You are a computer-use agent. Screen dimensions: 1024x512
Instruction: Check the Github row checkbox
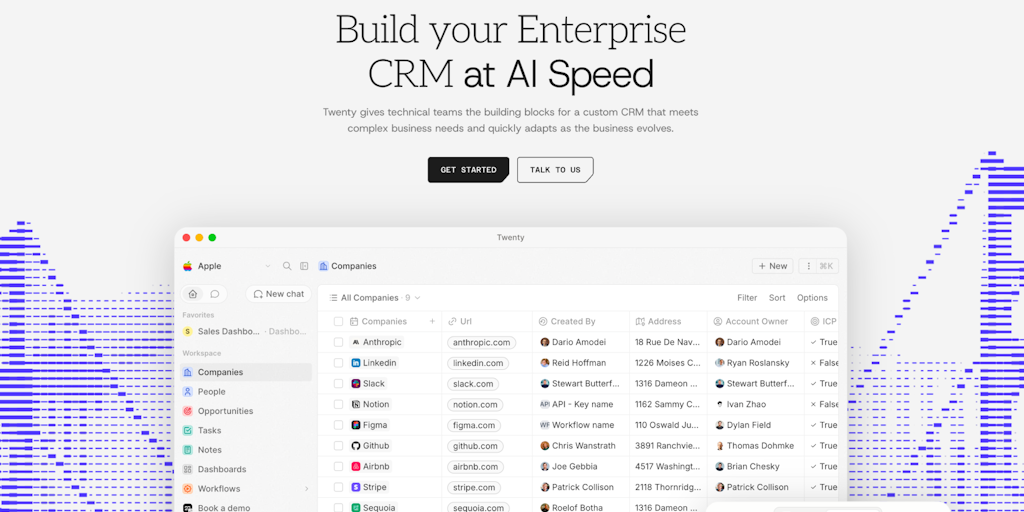click(x=338, y=445)
